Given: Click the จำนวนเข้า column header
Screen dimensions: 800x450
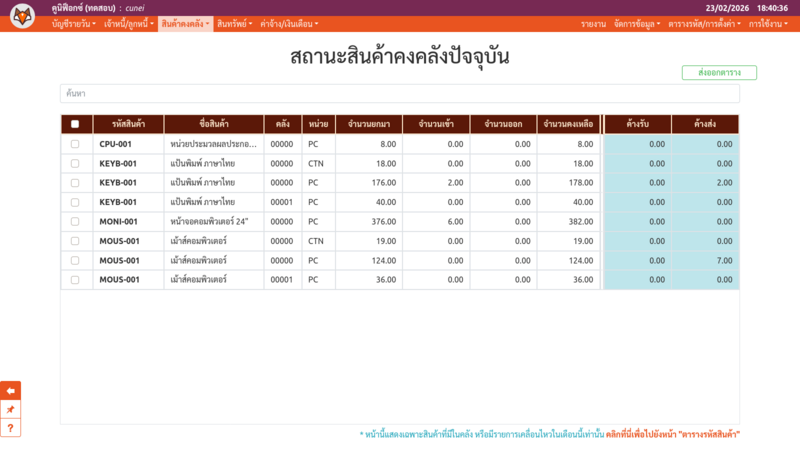Looking at the screenshot, I should [436, 124].
